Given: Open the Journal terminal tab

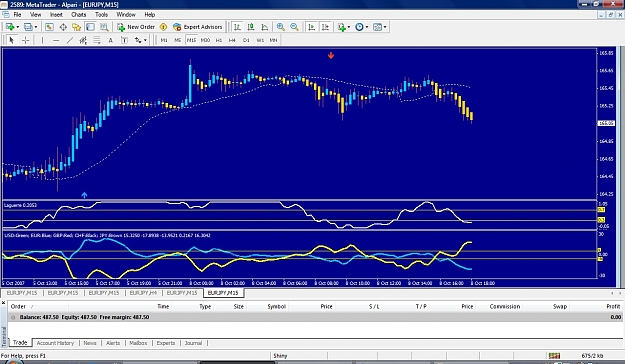Looking at the screenshot, I should pyautogui.click(x=193, y=343).
